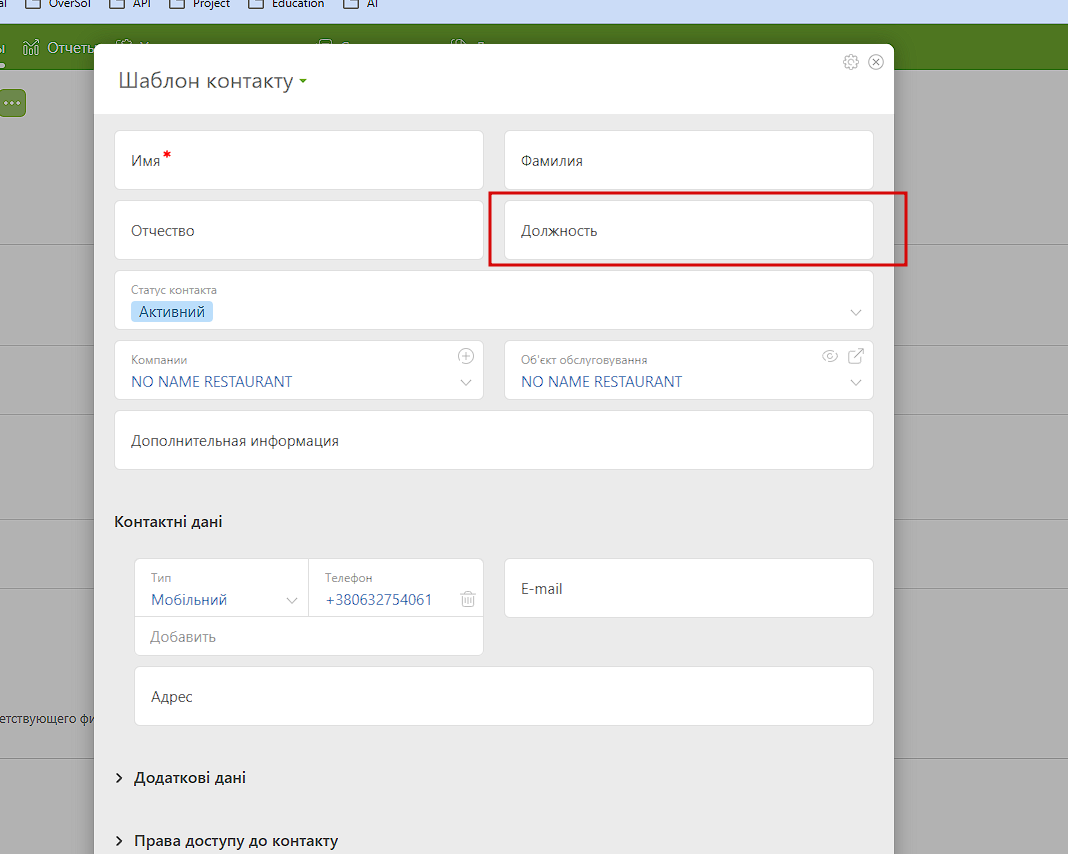Screen dimensions: 1068x854
Task: Click the phone number +380632754061
Action: pos(379,600)
